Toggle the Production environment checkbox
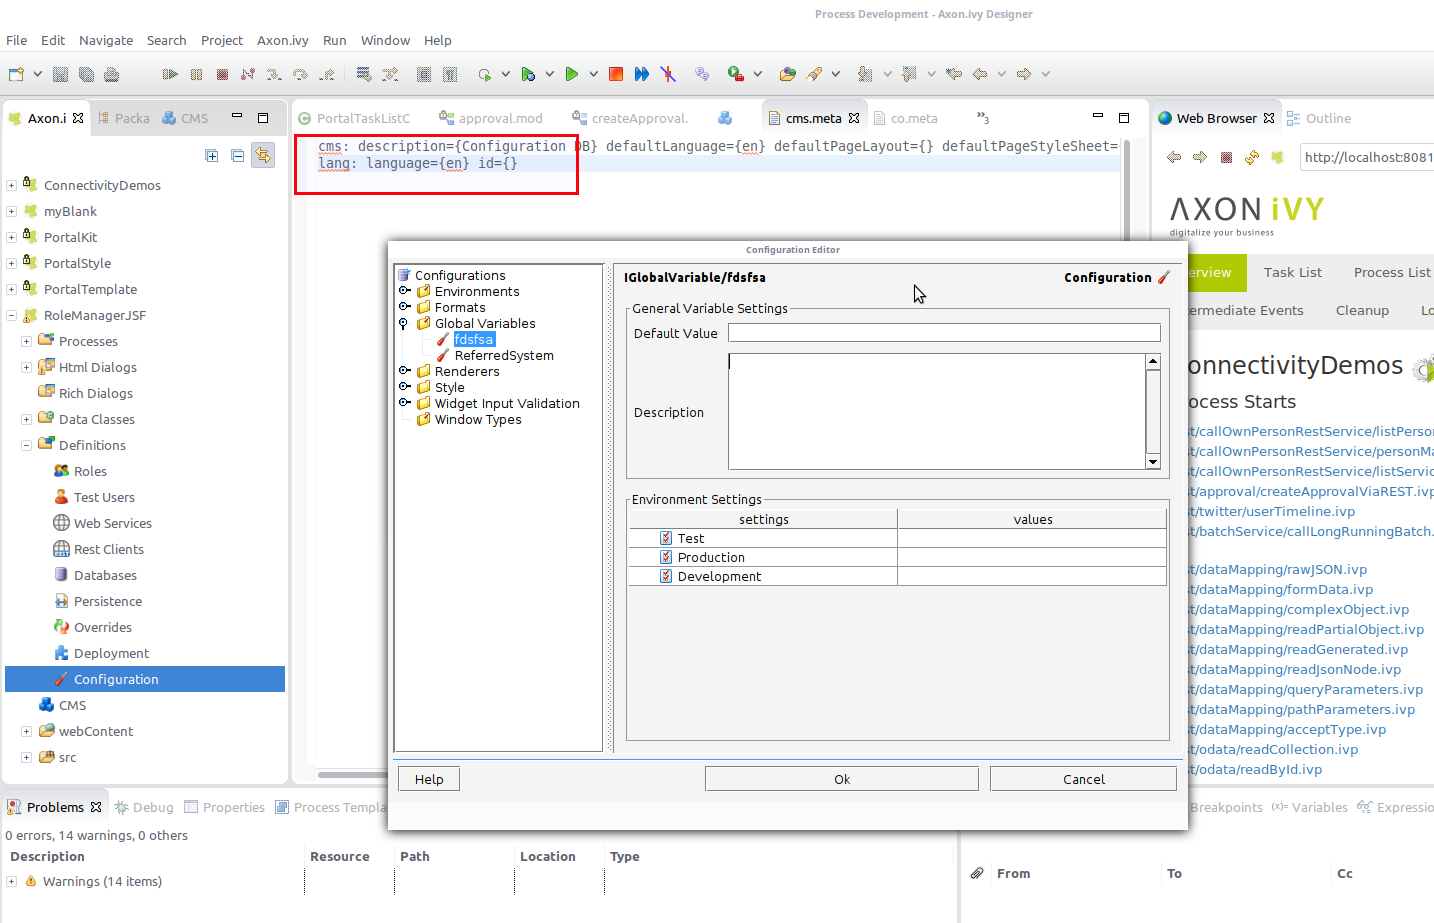This screenshot has width=1434, height=923. click(666, 557)
